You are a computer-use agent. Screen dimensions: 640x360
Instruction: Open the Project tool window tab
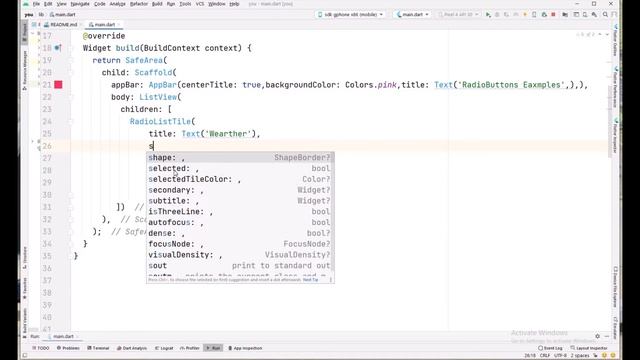point(25,32)
